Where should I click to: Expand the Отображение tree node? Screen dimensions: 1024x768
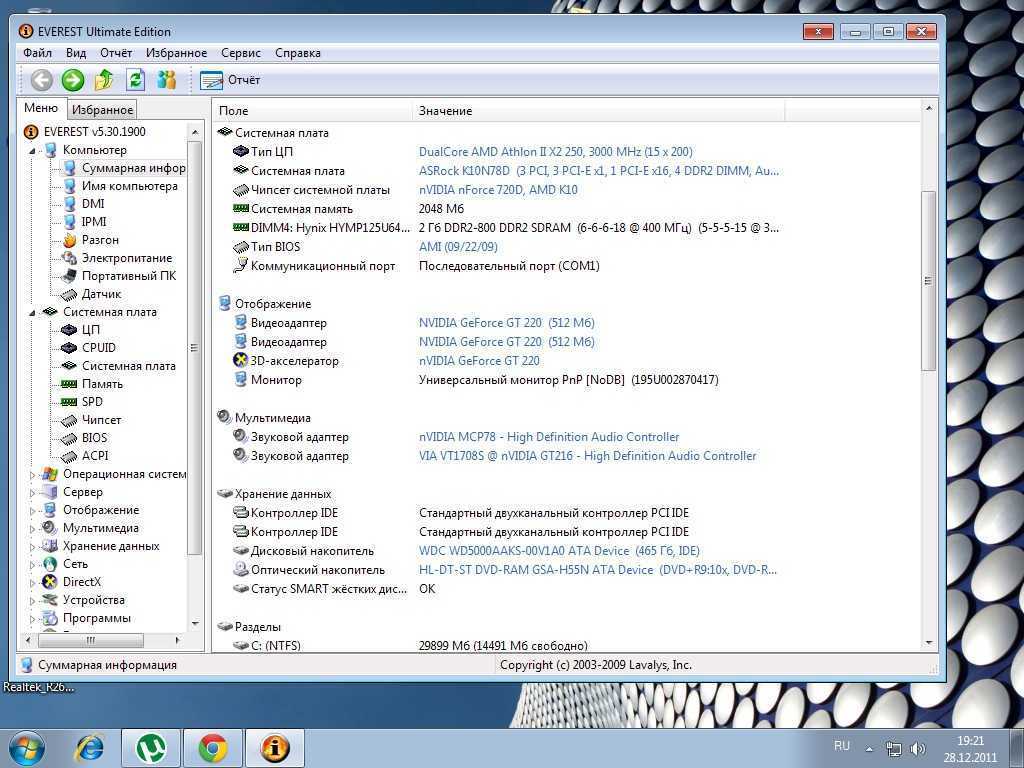[x=32, y=511]
